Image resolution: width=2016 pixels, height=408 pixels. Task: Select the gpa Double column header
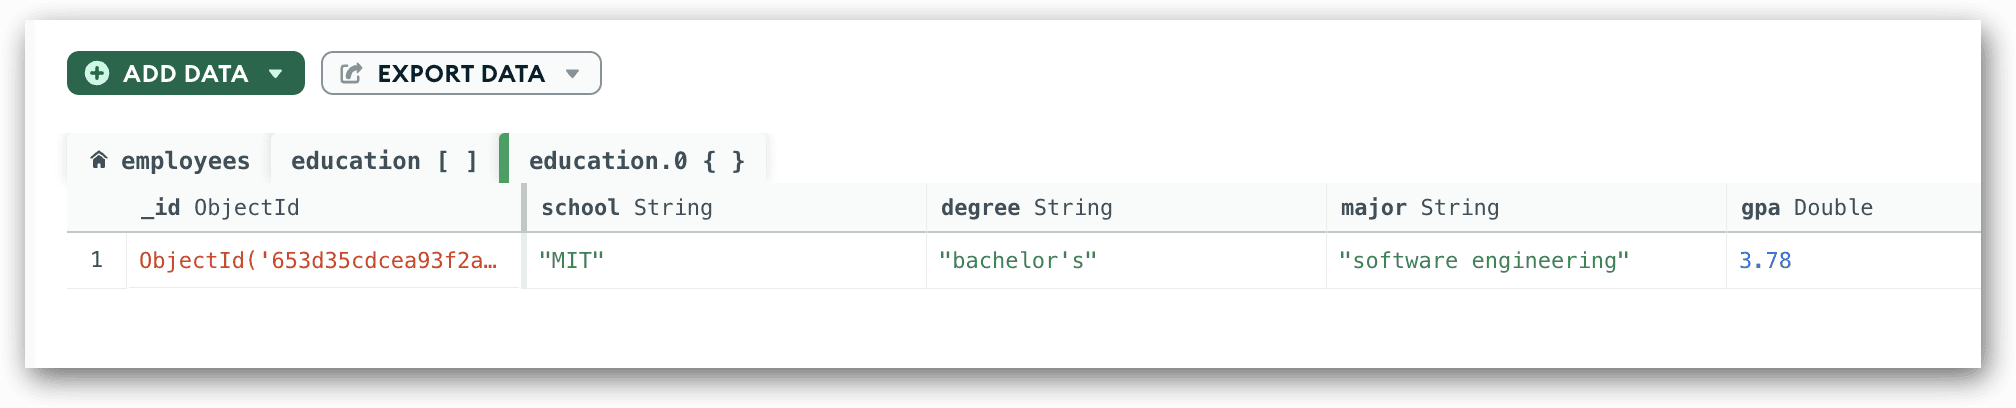pos(1853,208)
